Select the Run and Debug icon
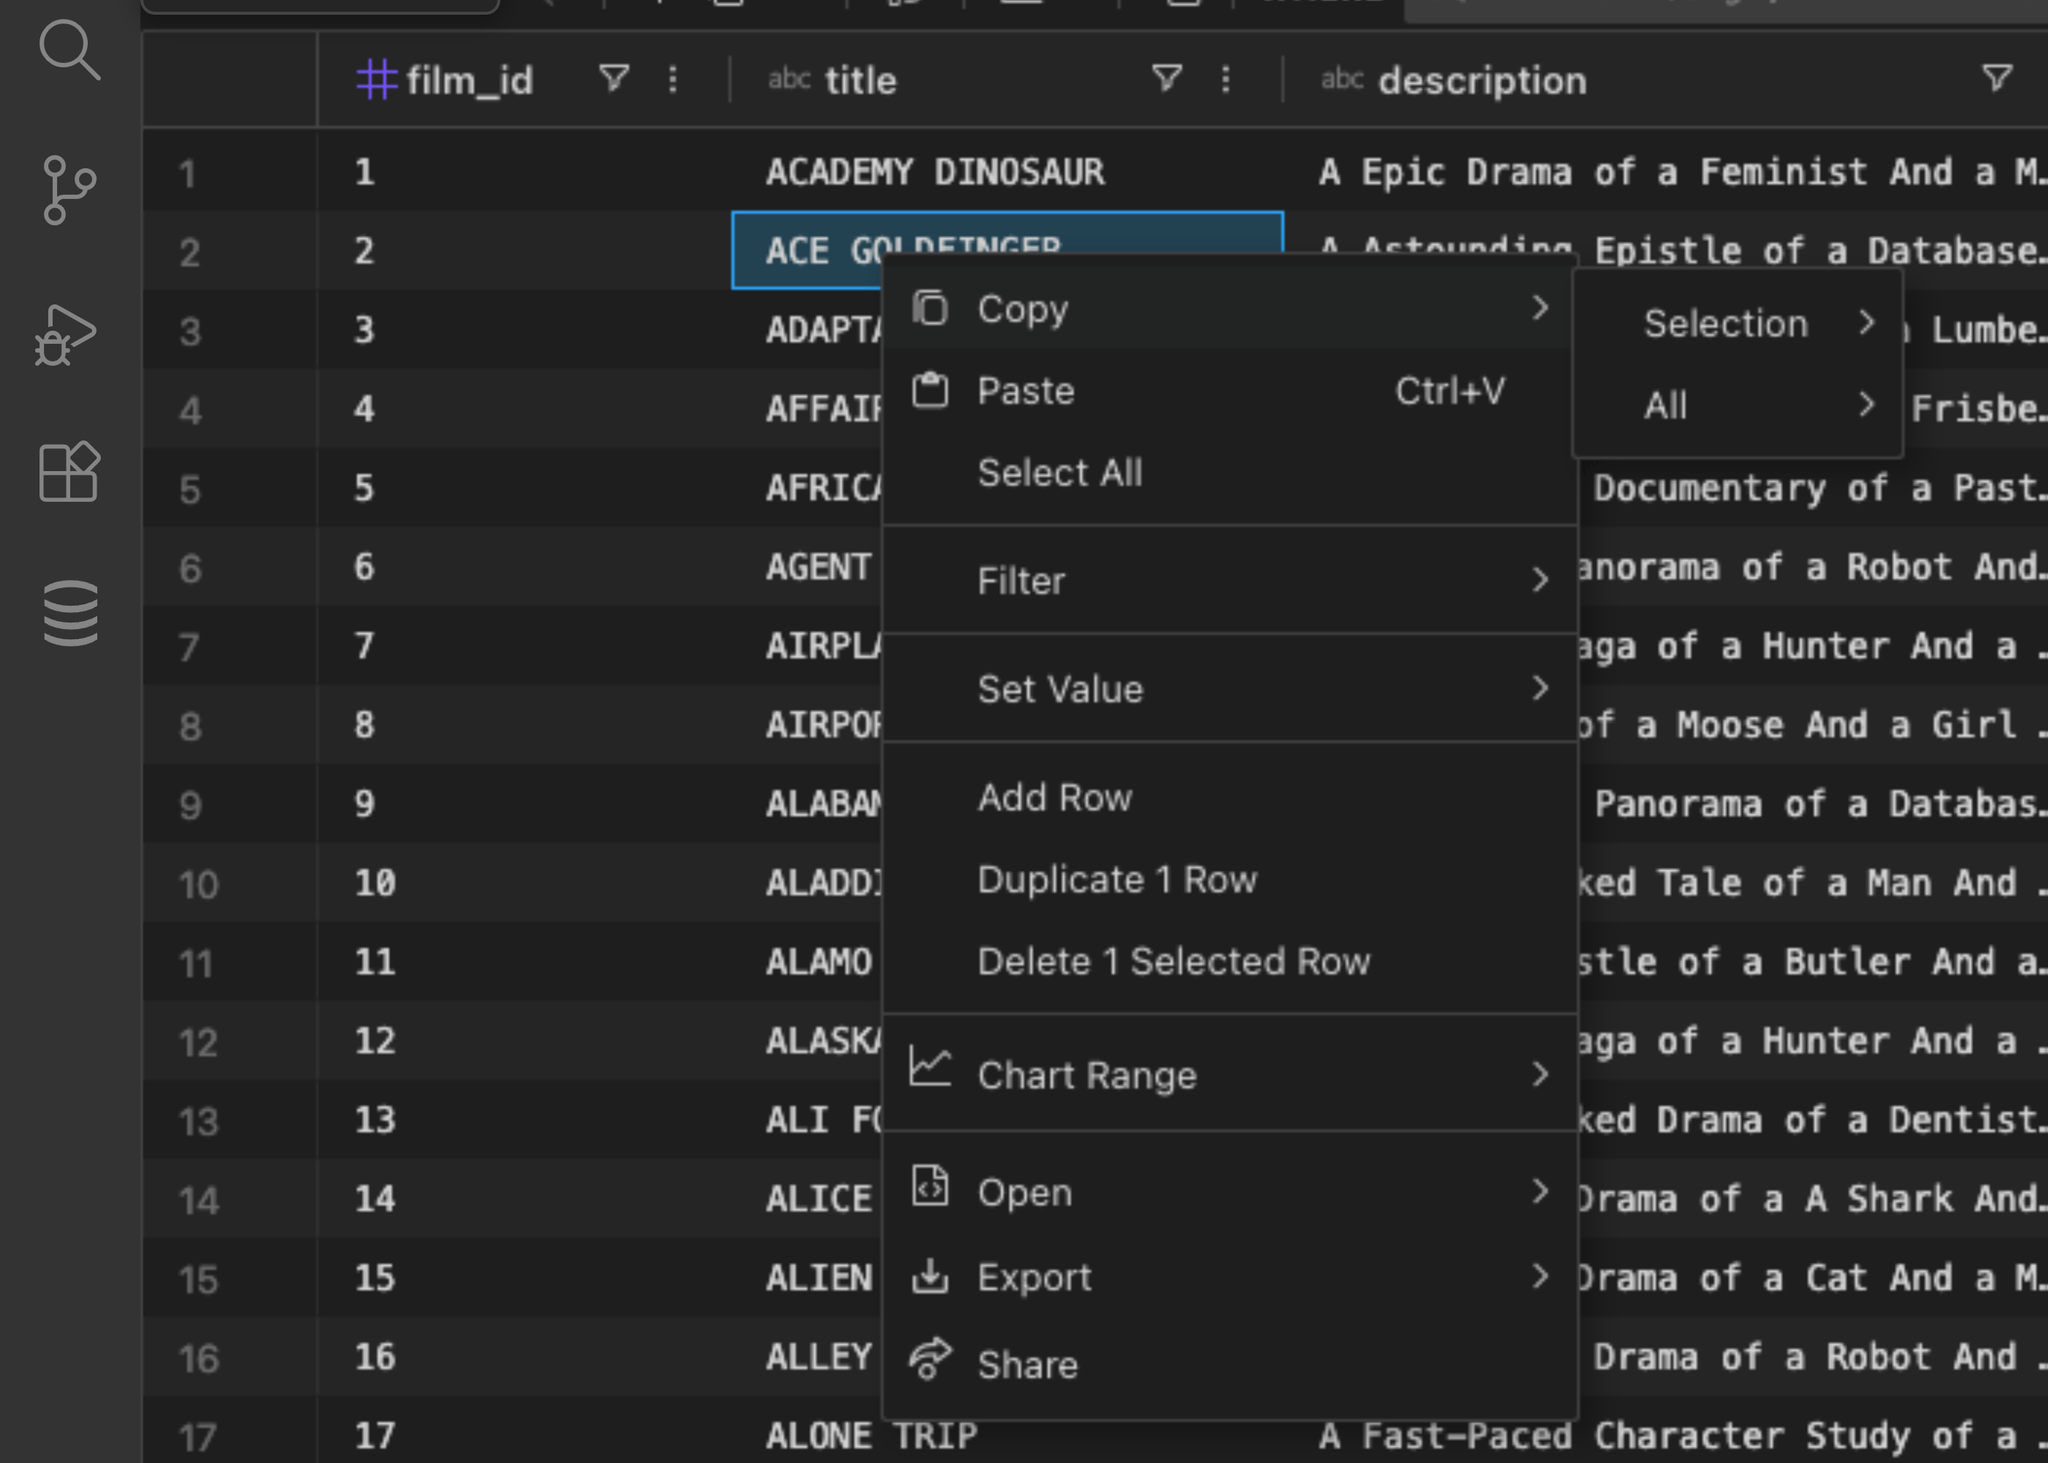Screen dimensions: 2048x1463 point(66,333)
